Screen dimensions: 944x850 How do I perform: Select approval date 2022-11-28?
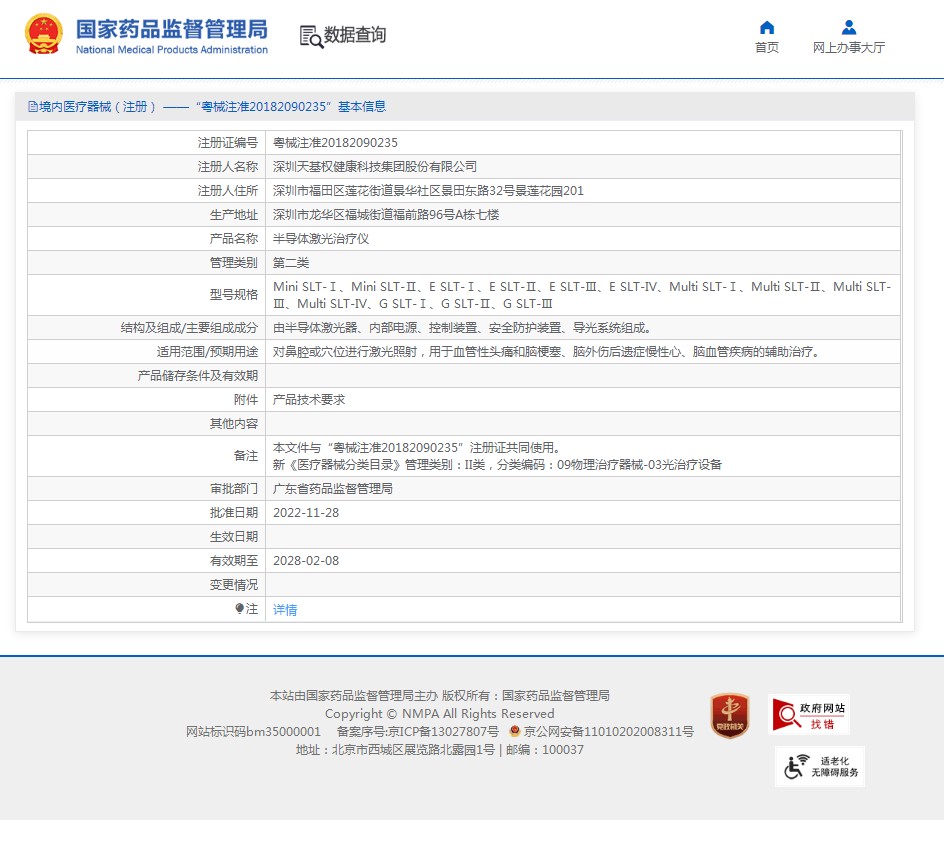click(x=306, y=513)
